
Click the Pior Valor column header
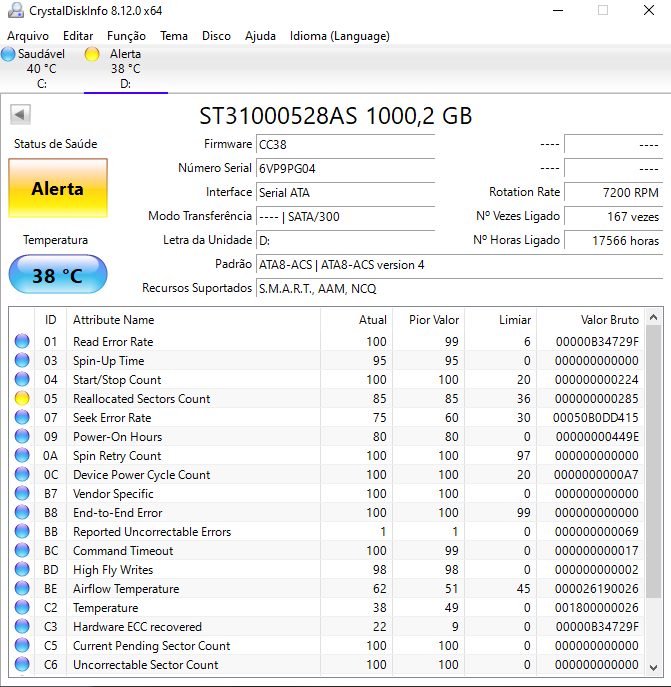429,320
